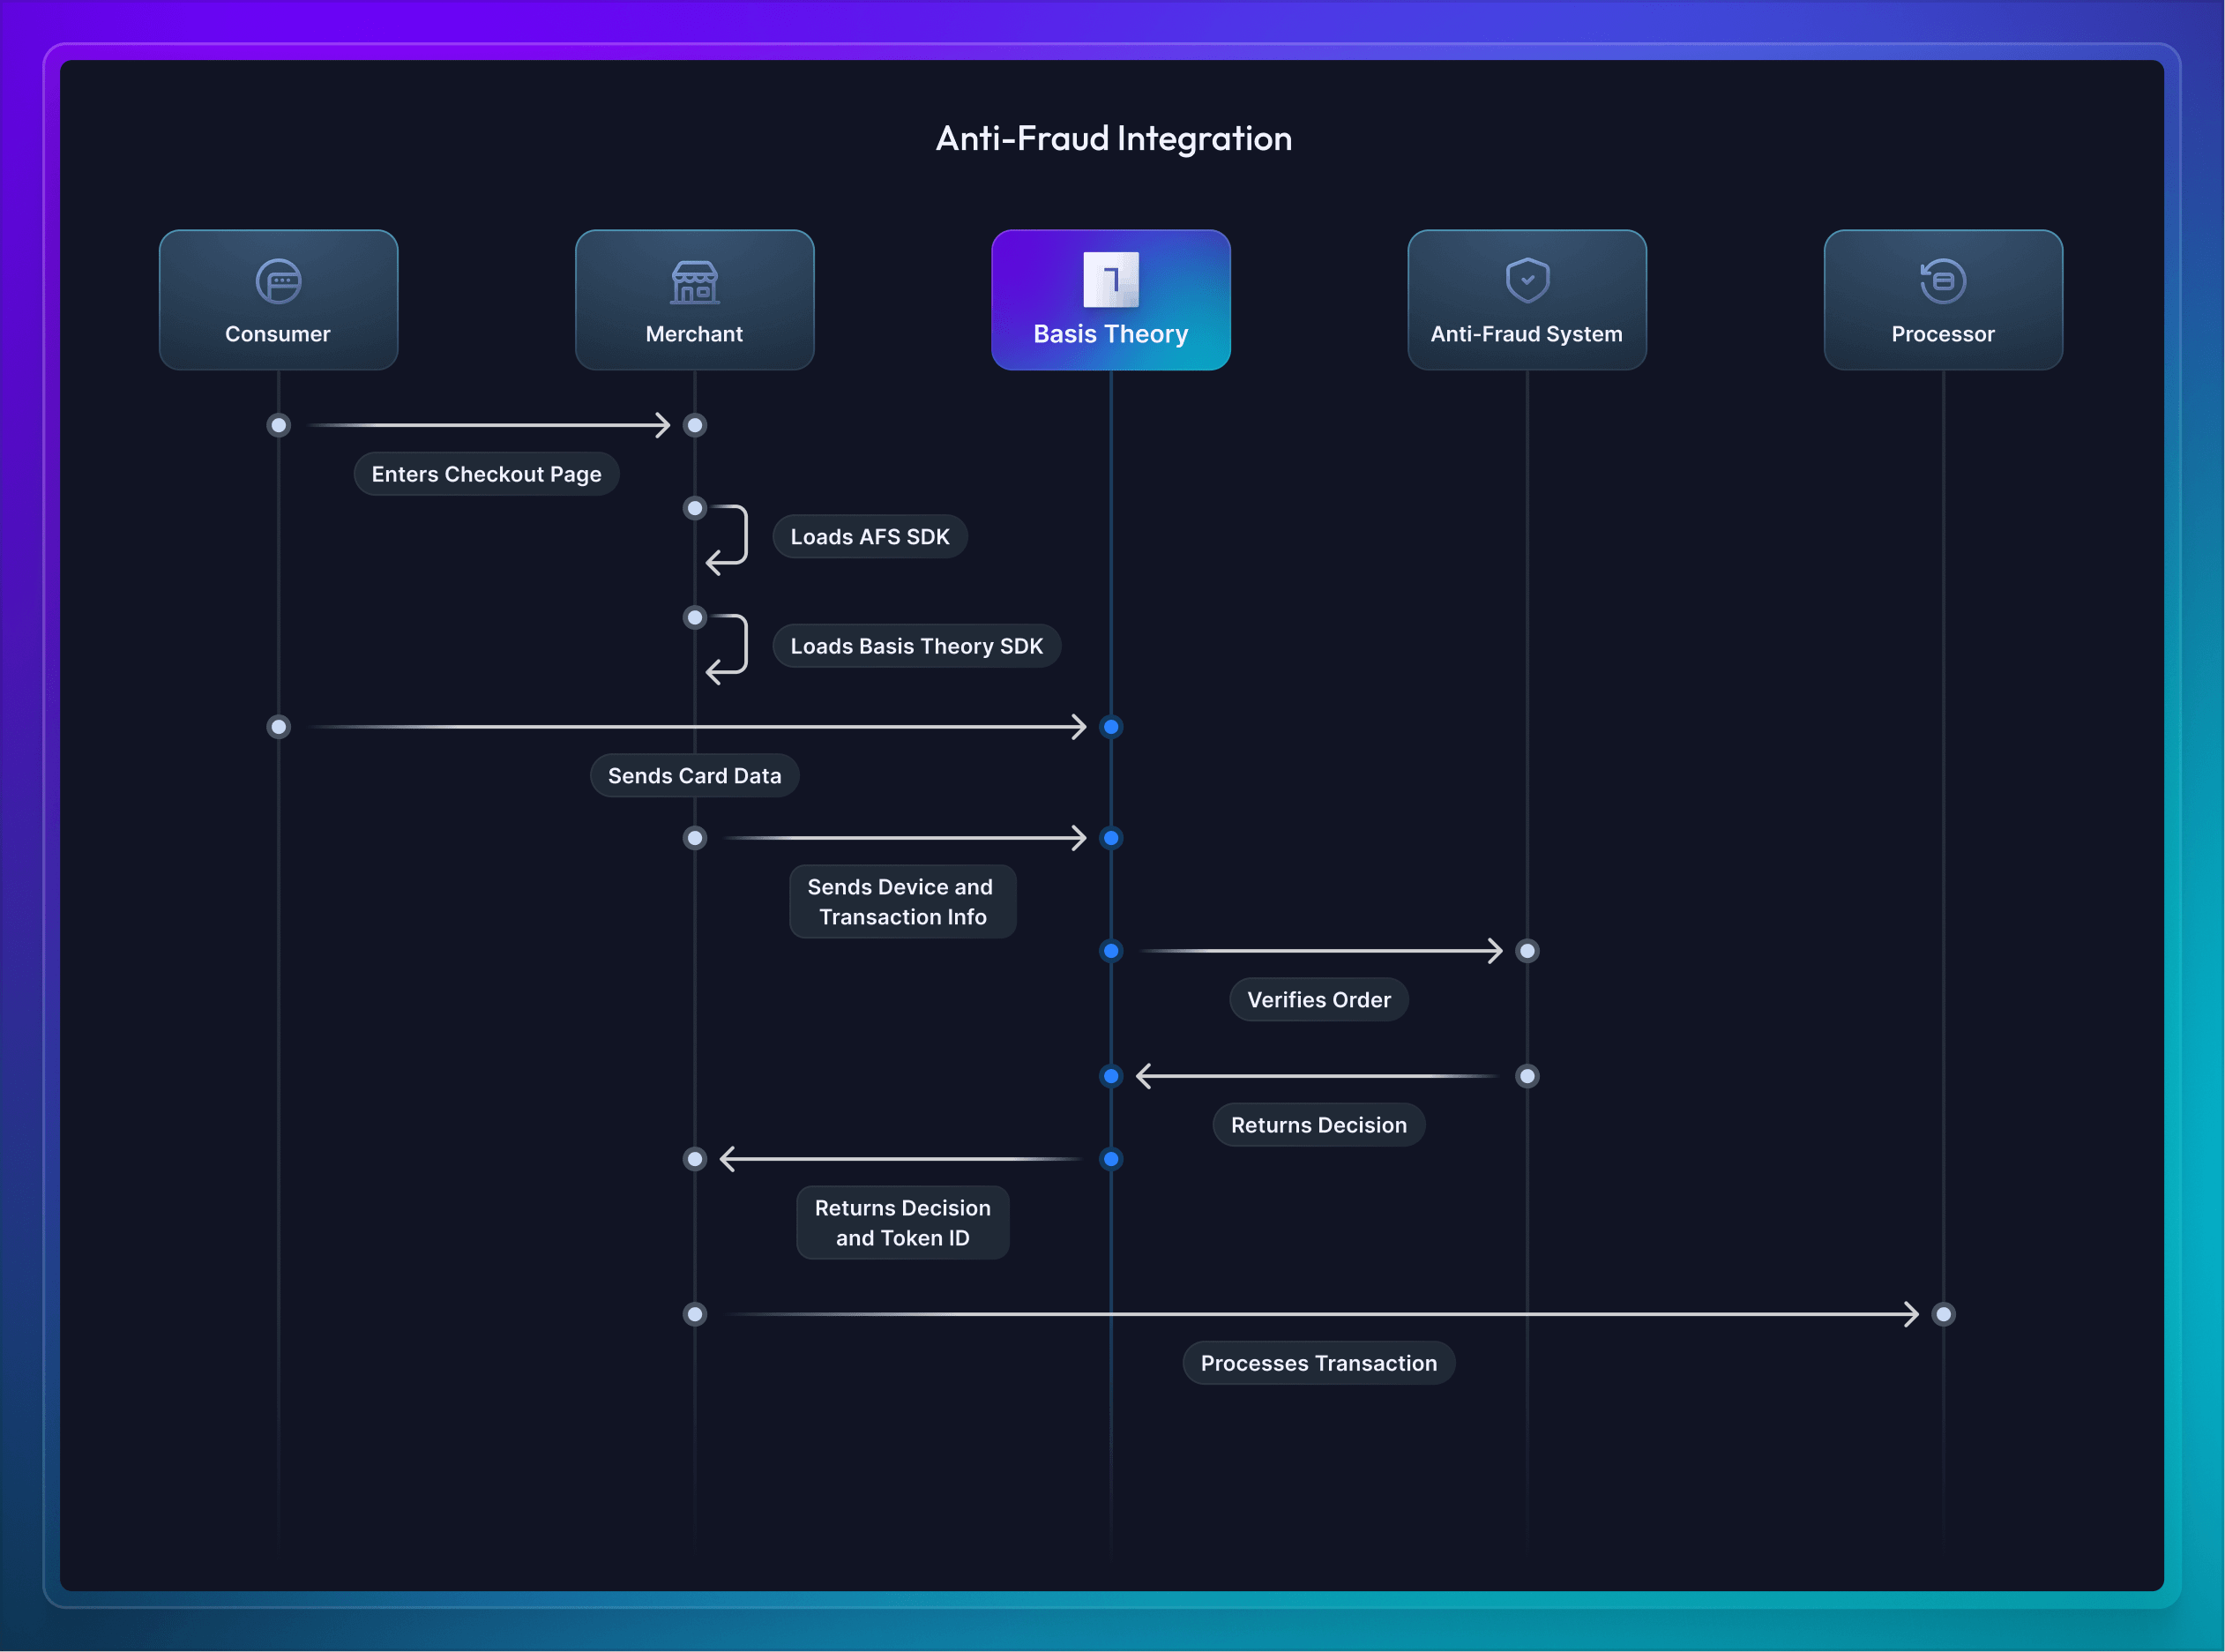Click the Consumer node starting Enters Checkout Page
The image size is (2225, 1652).
pyautogui.click(x=279, y=425)
